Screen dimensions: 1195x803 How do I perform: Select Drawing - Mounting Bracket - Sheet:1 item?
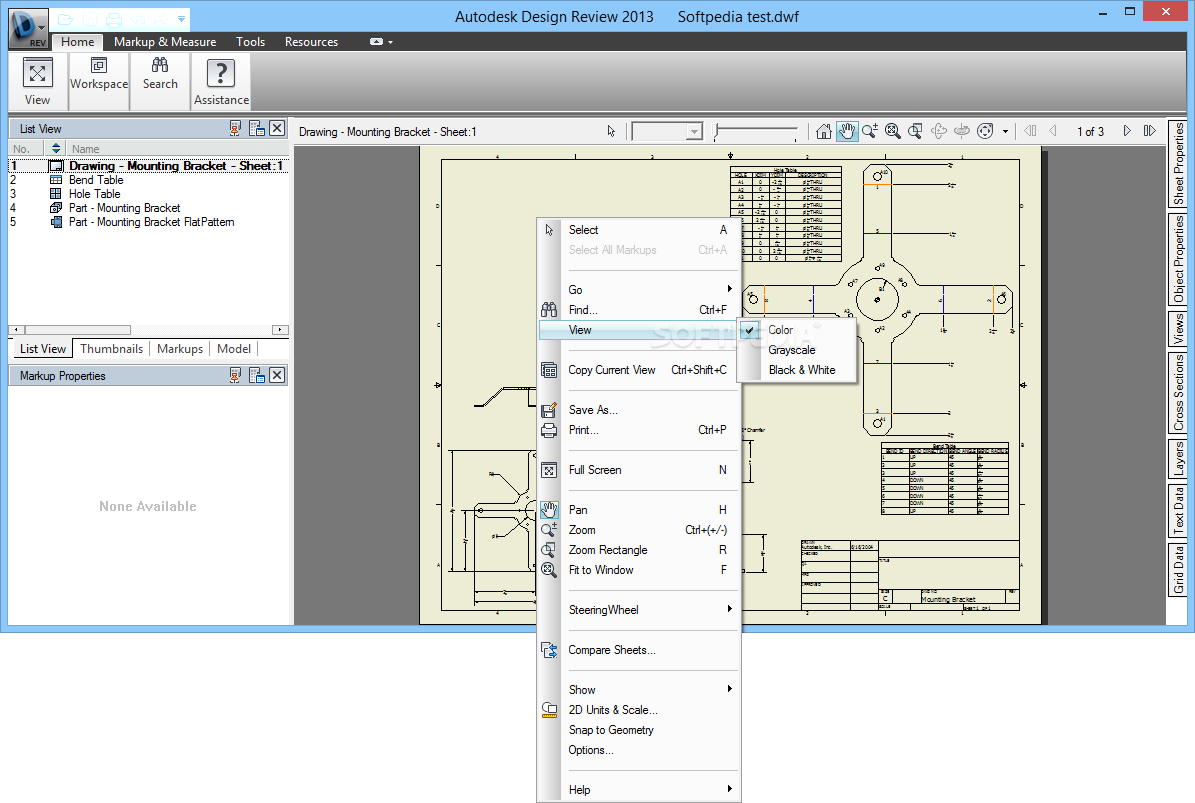tap(149, 166)
